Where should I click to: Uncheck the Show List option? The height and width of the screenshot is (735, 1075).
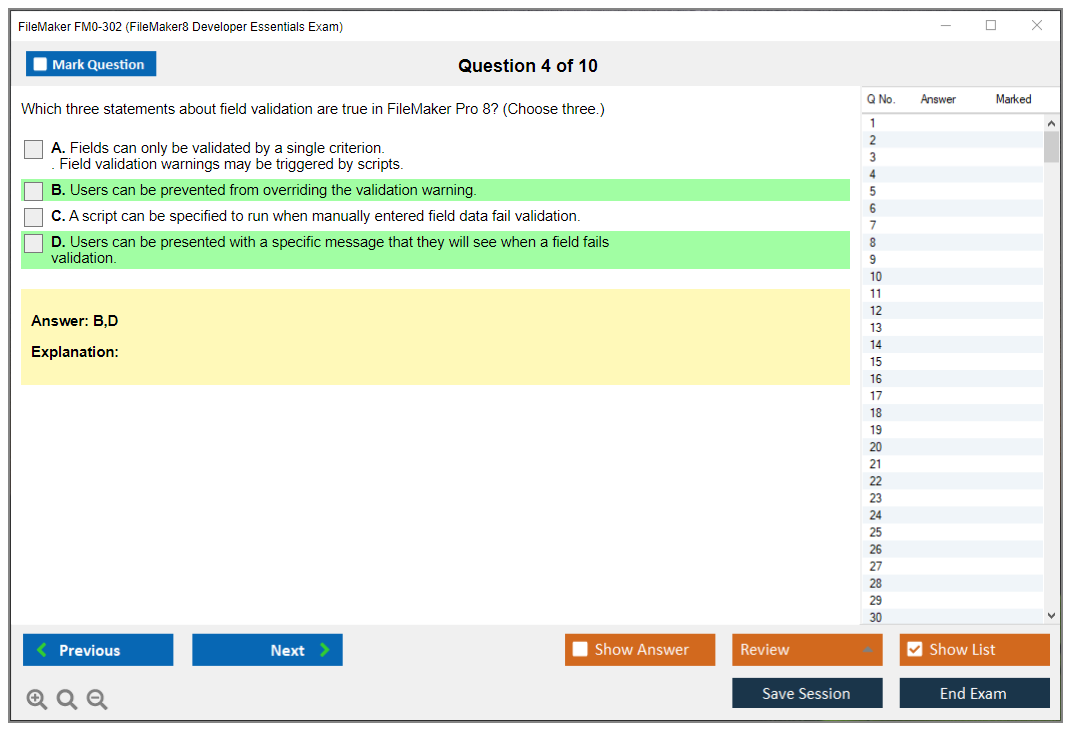[x=914, y=650]
